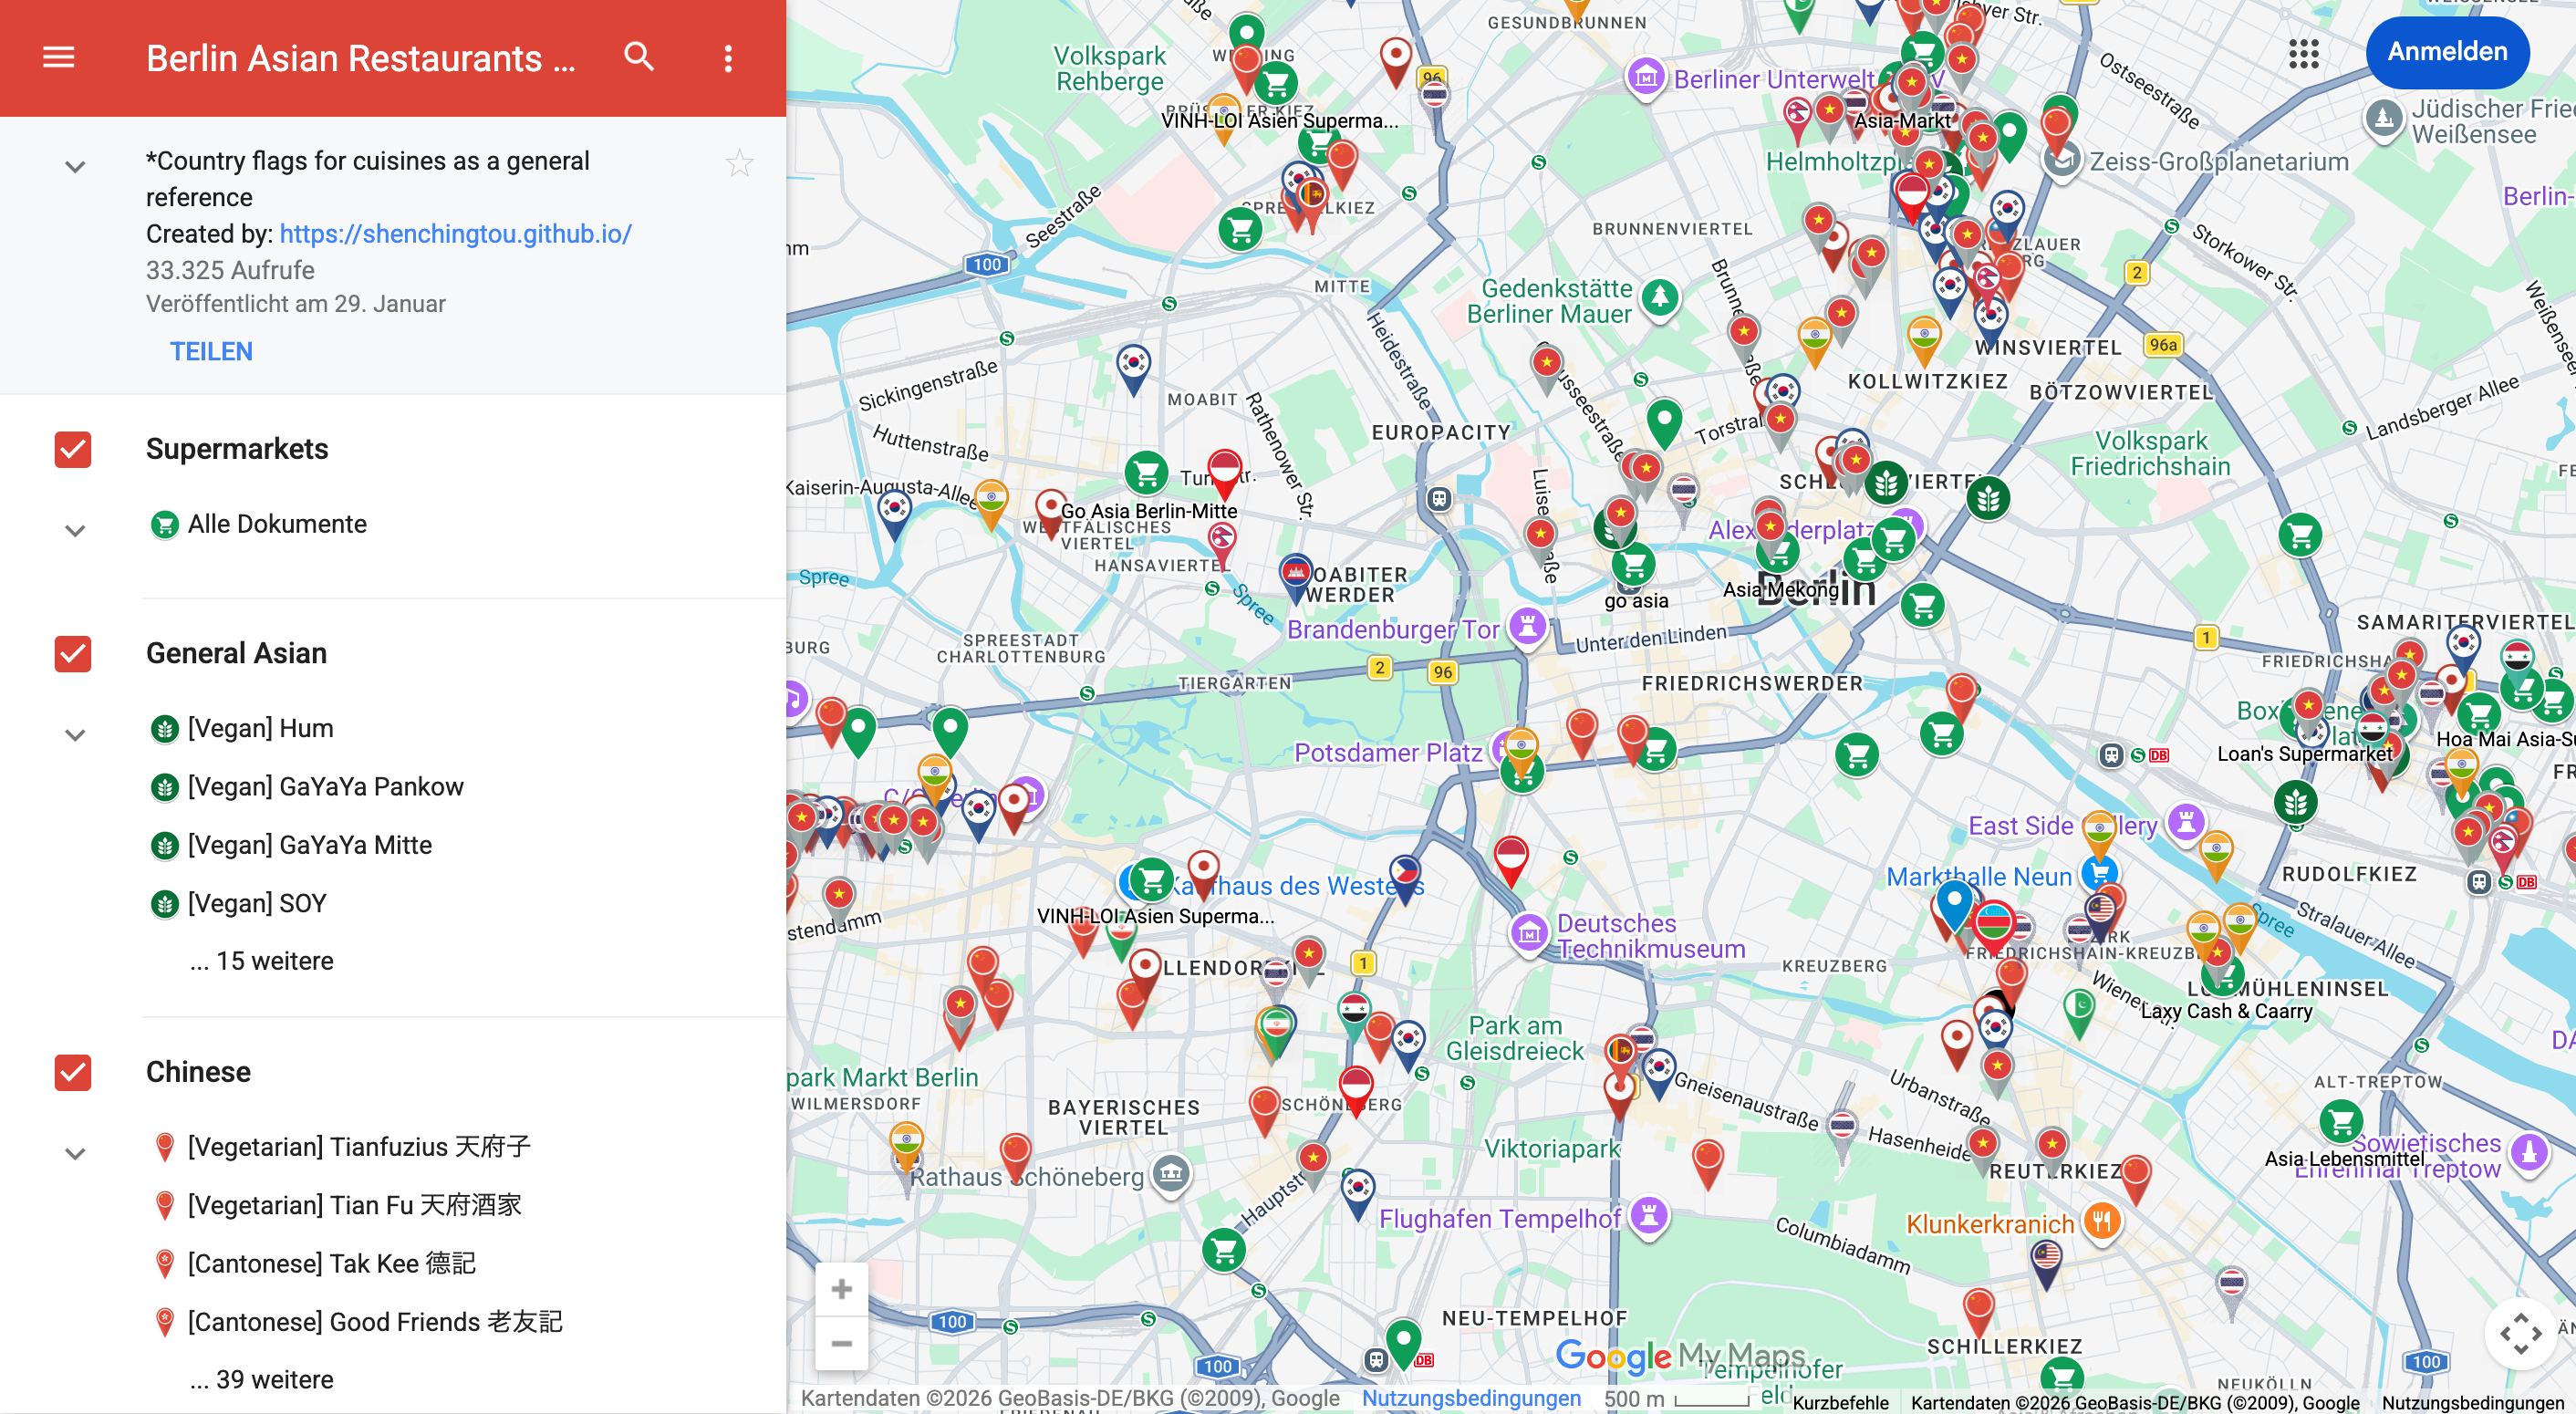
Task: Click the Brandenburger Tor landmark icon
Action: (x=1527, y=628)
